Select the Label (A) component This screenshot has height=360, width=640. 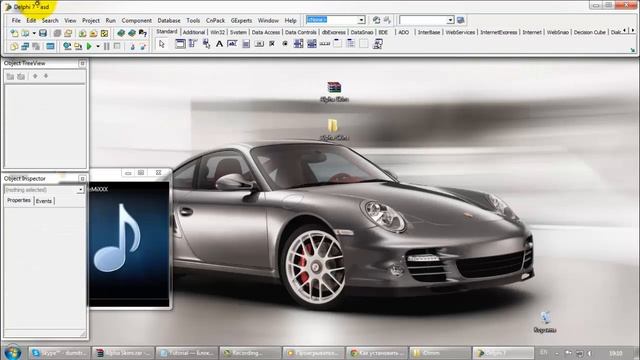[219, 44]
